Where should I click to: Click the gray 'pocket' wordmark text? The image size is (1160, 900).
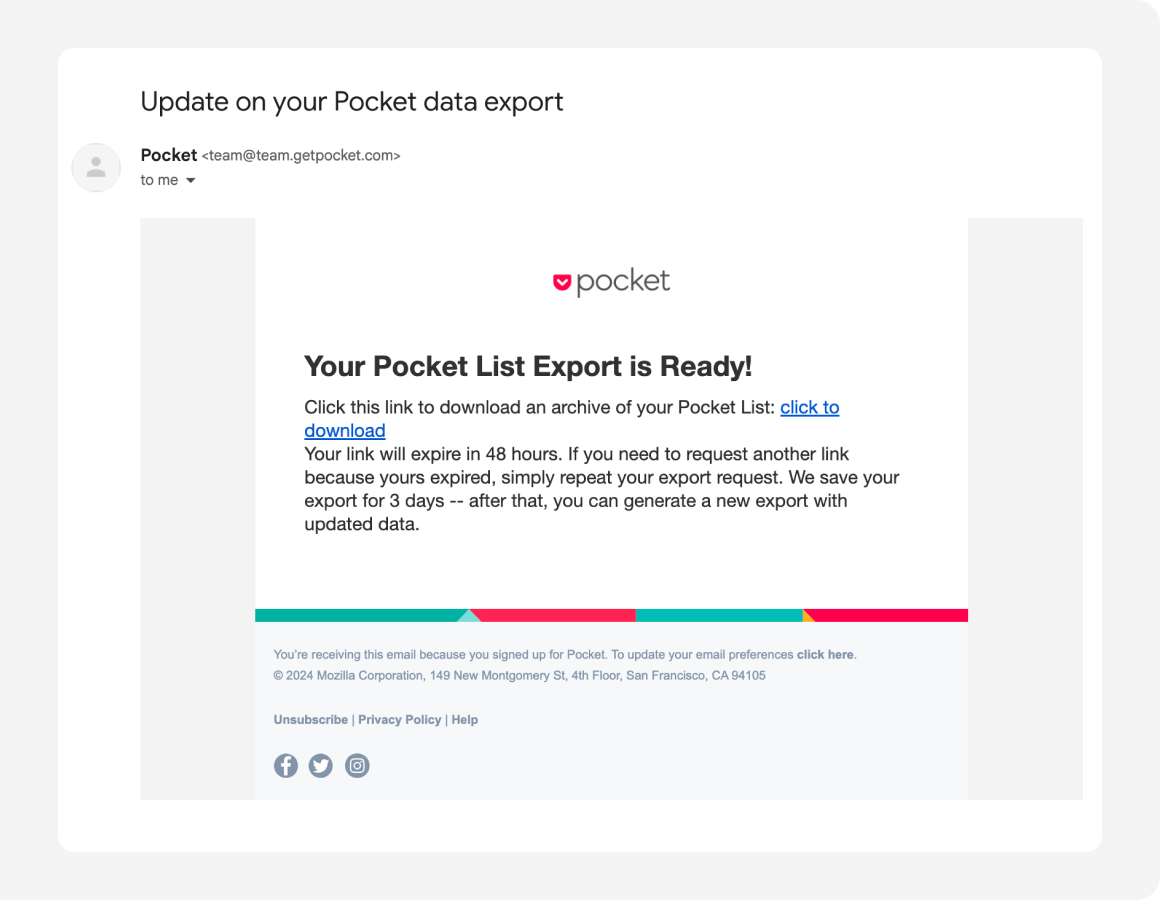pyautogui.click(x=623, y=282)
